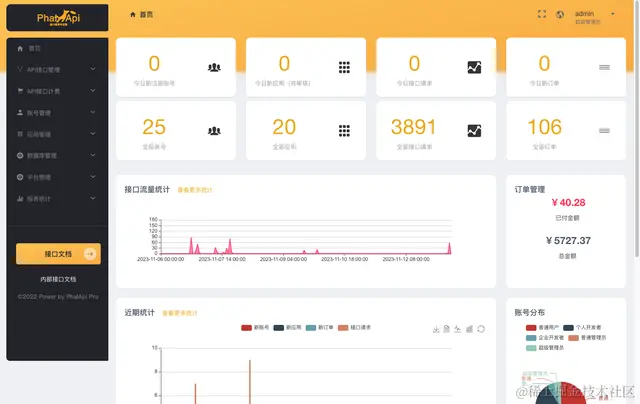Expand the API接口计费 chevron
640x404 pixels.
click(x=93, y=90)
